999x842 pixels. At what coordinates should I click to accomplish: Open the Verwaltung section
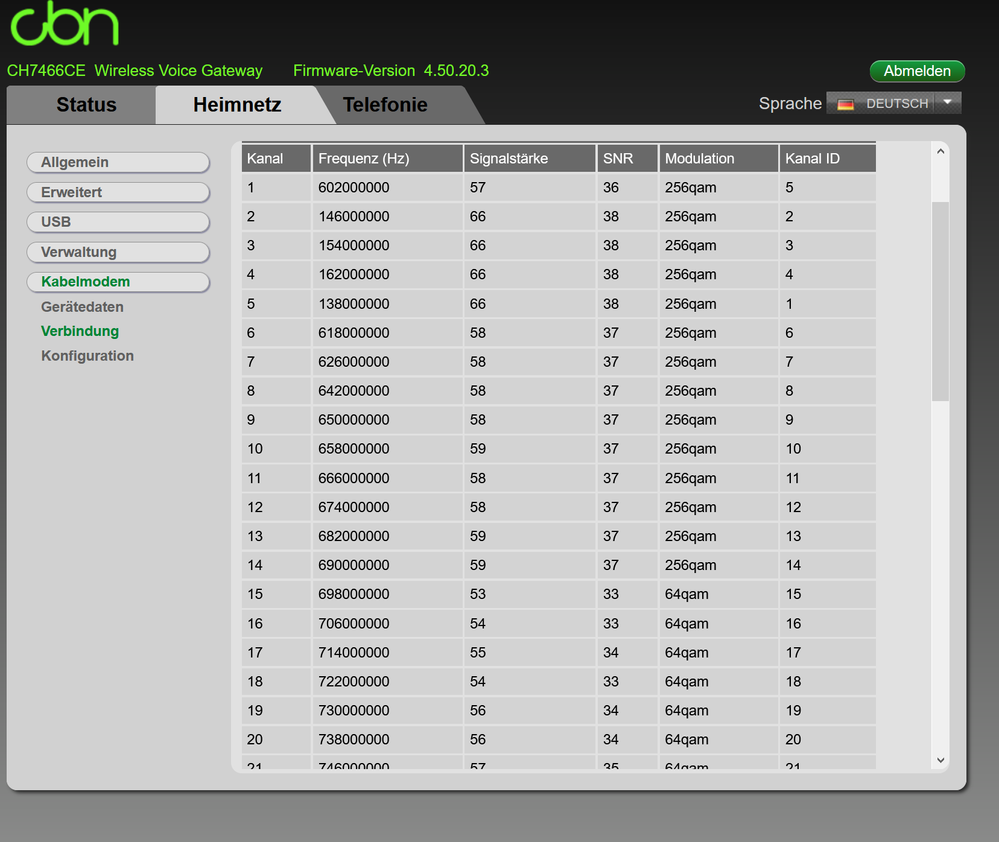[118, 252]
